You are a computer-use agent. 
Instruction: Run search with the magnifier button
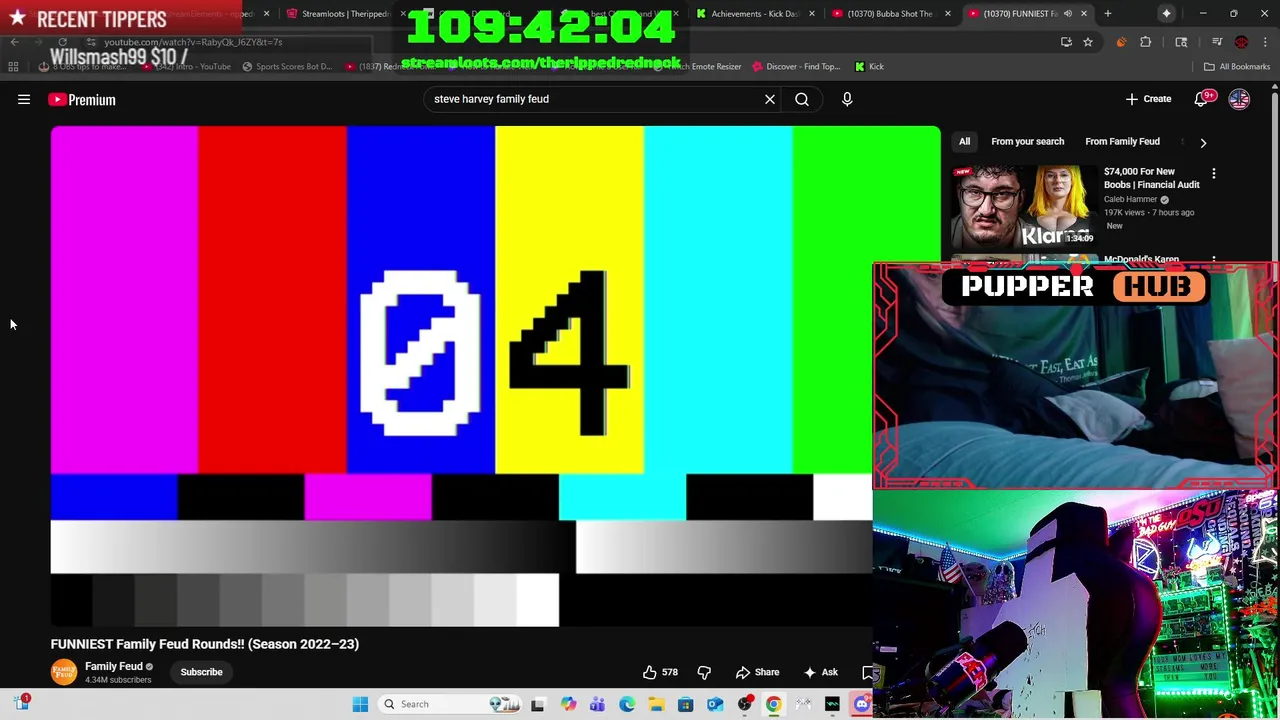pos(802,99)
